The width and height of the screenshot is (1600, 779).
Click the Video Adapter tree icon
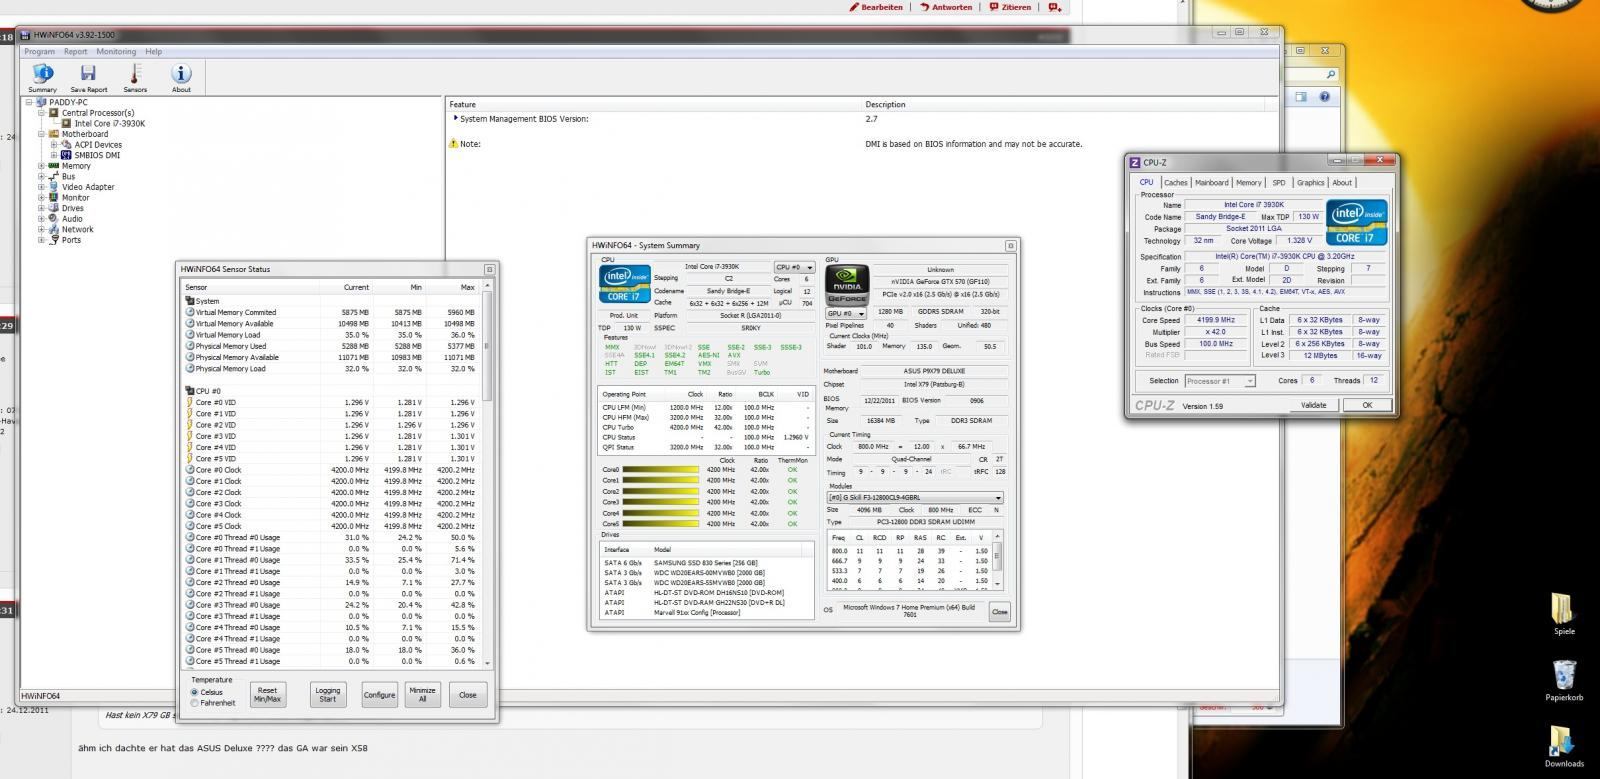[54, 187]
